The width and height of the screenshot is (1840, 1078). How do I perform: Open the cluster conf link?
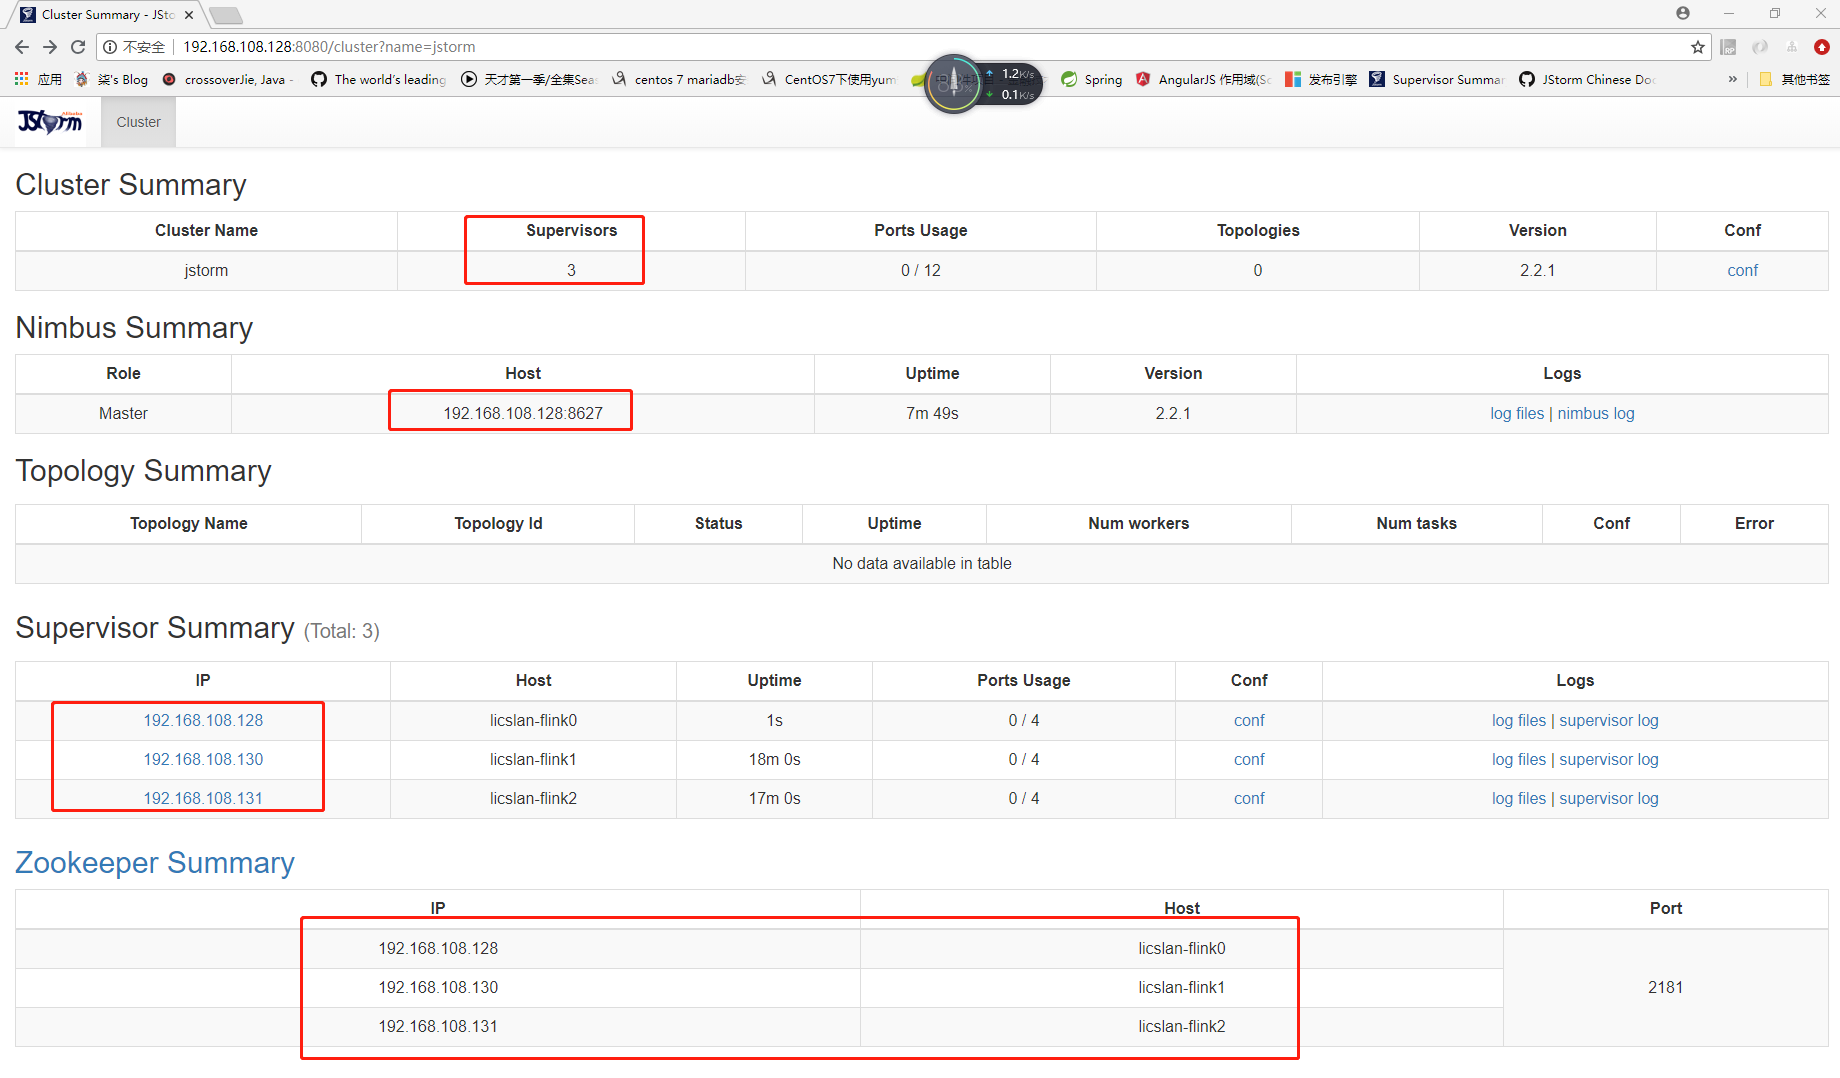pyautogui.click(x=1742, y=270)
